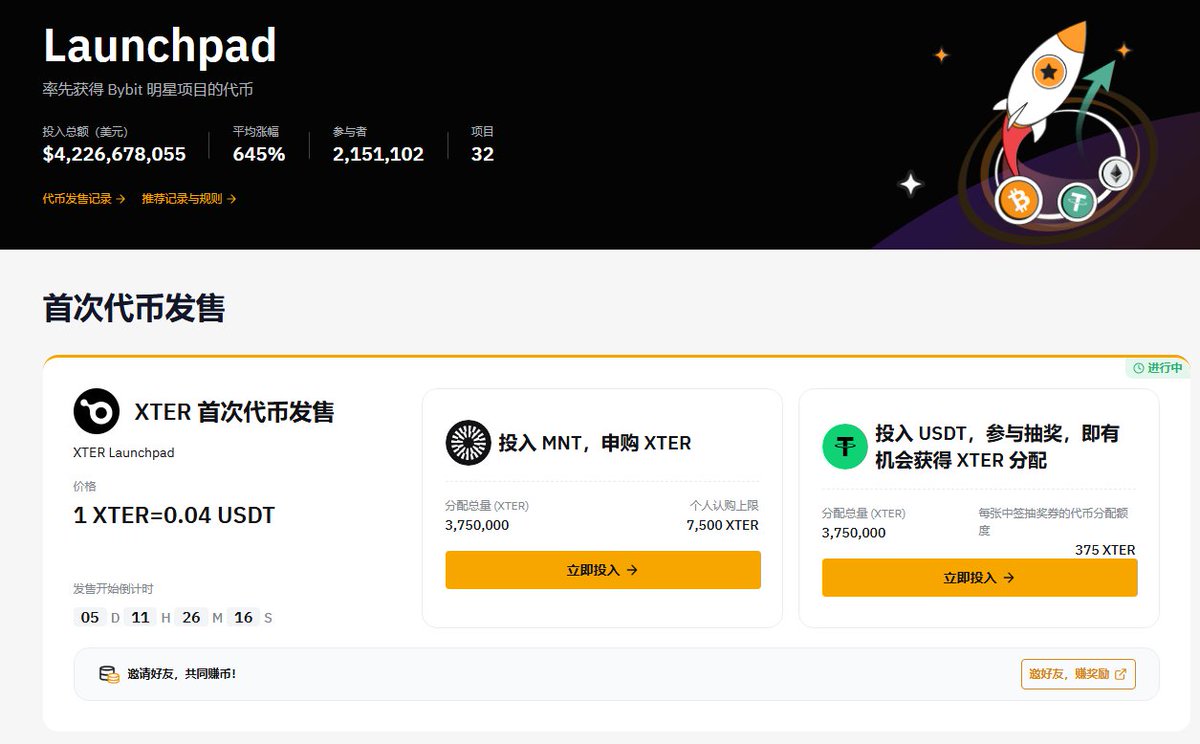The height and width of the screenshot is (744, 1200).
Task: Click the project count 32
Action: 482,154
